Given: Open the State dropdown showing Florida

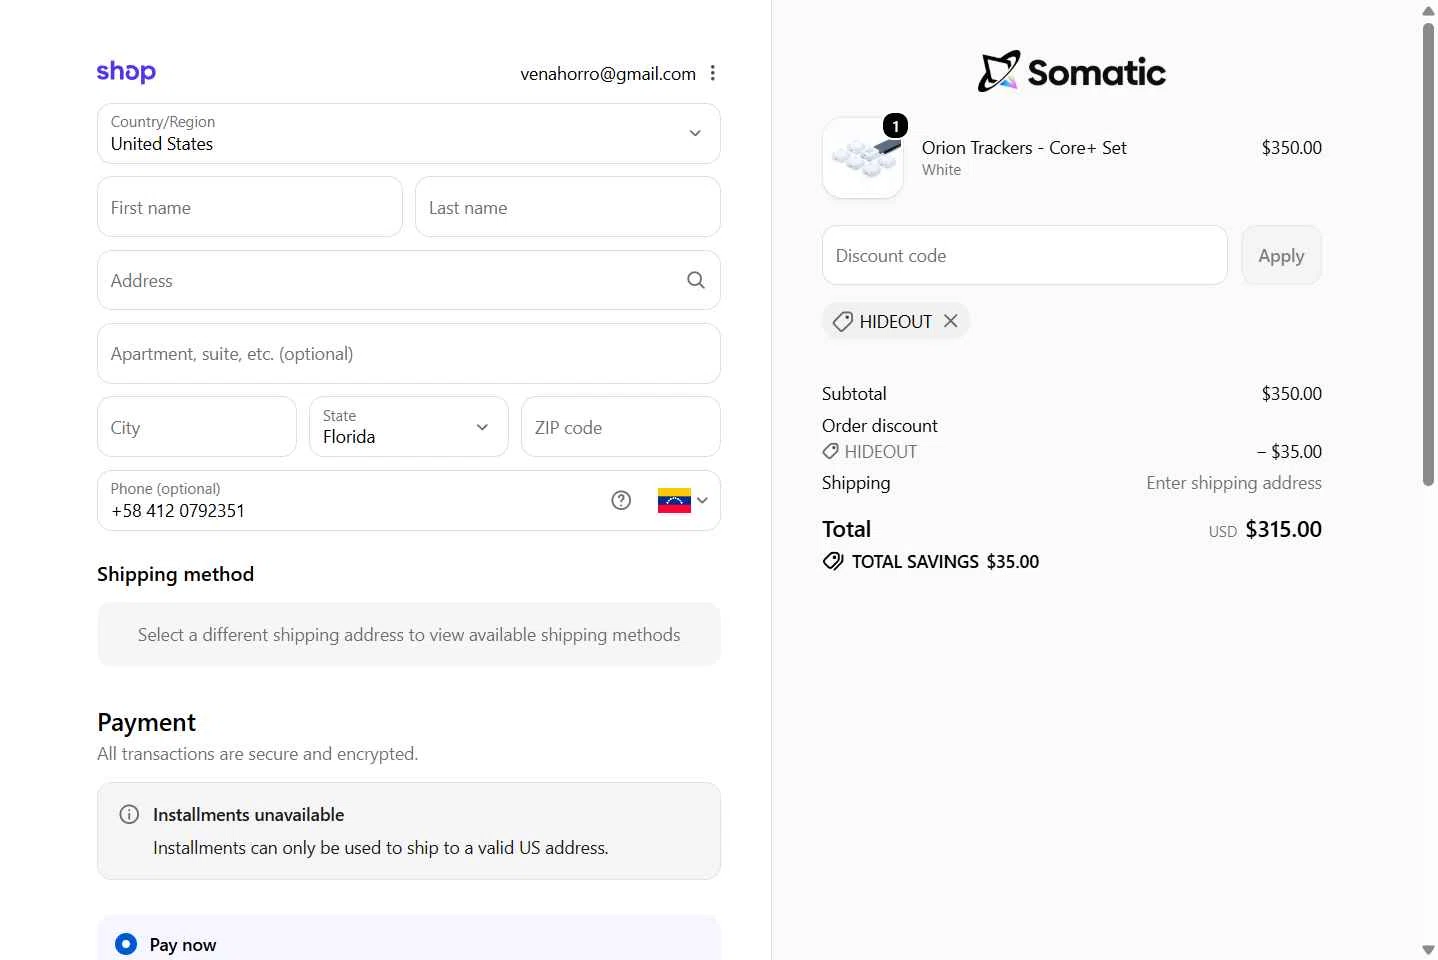Looking at the screenshot, I should [x=409, y=427].
